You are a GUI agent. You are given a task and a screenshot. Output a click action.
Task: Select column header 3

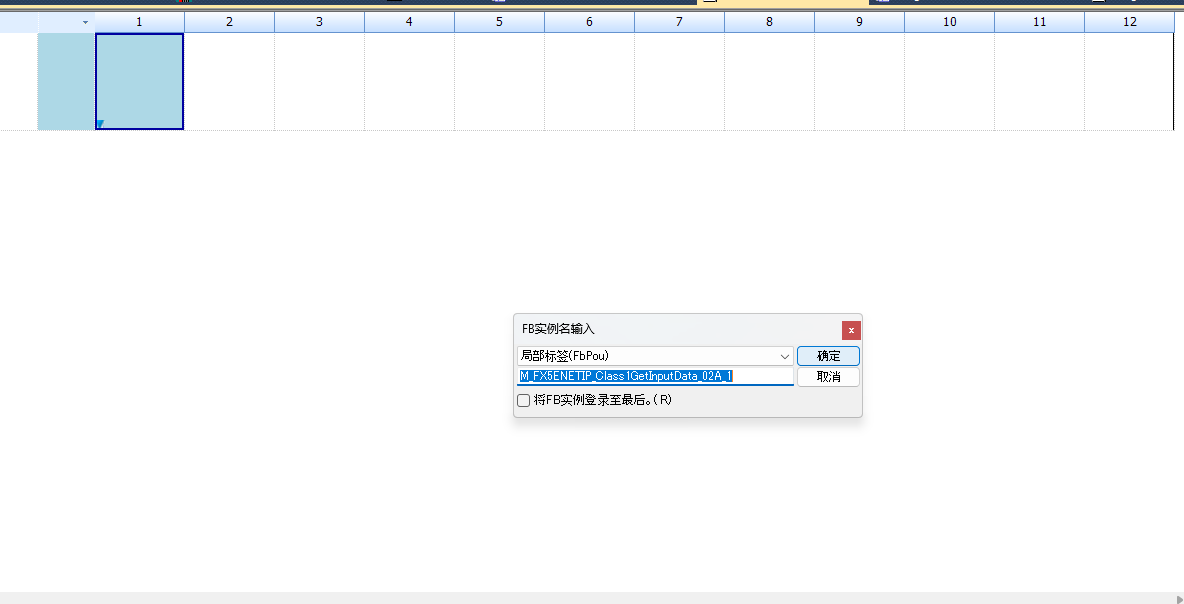pyautogui.click(x=319, y=22)
